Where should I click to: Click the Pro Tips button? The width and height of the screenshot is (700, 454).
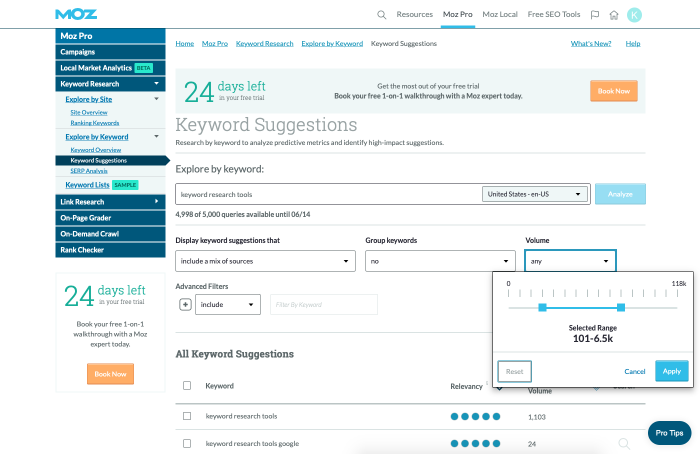[x=669, y=433]
